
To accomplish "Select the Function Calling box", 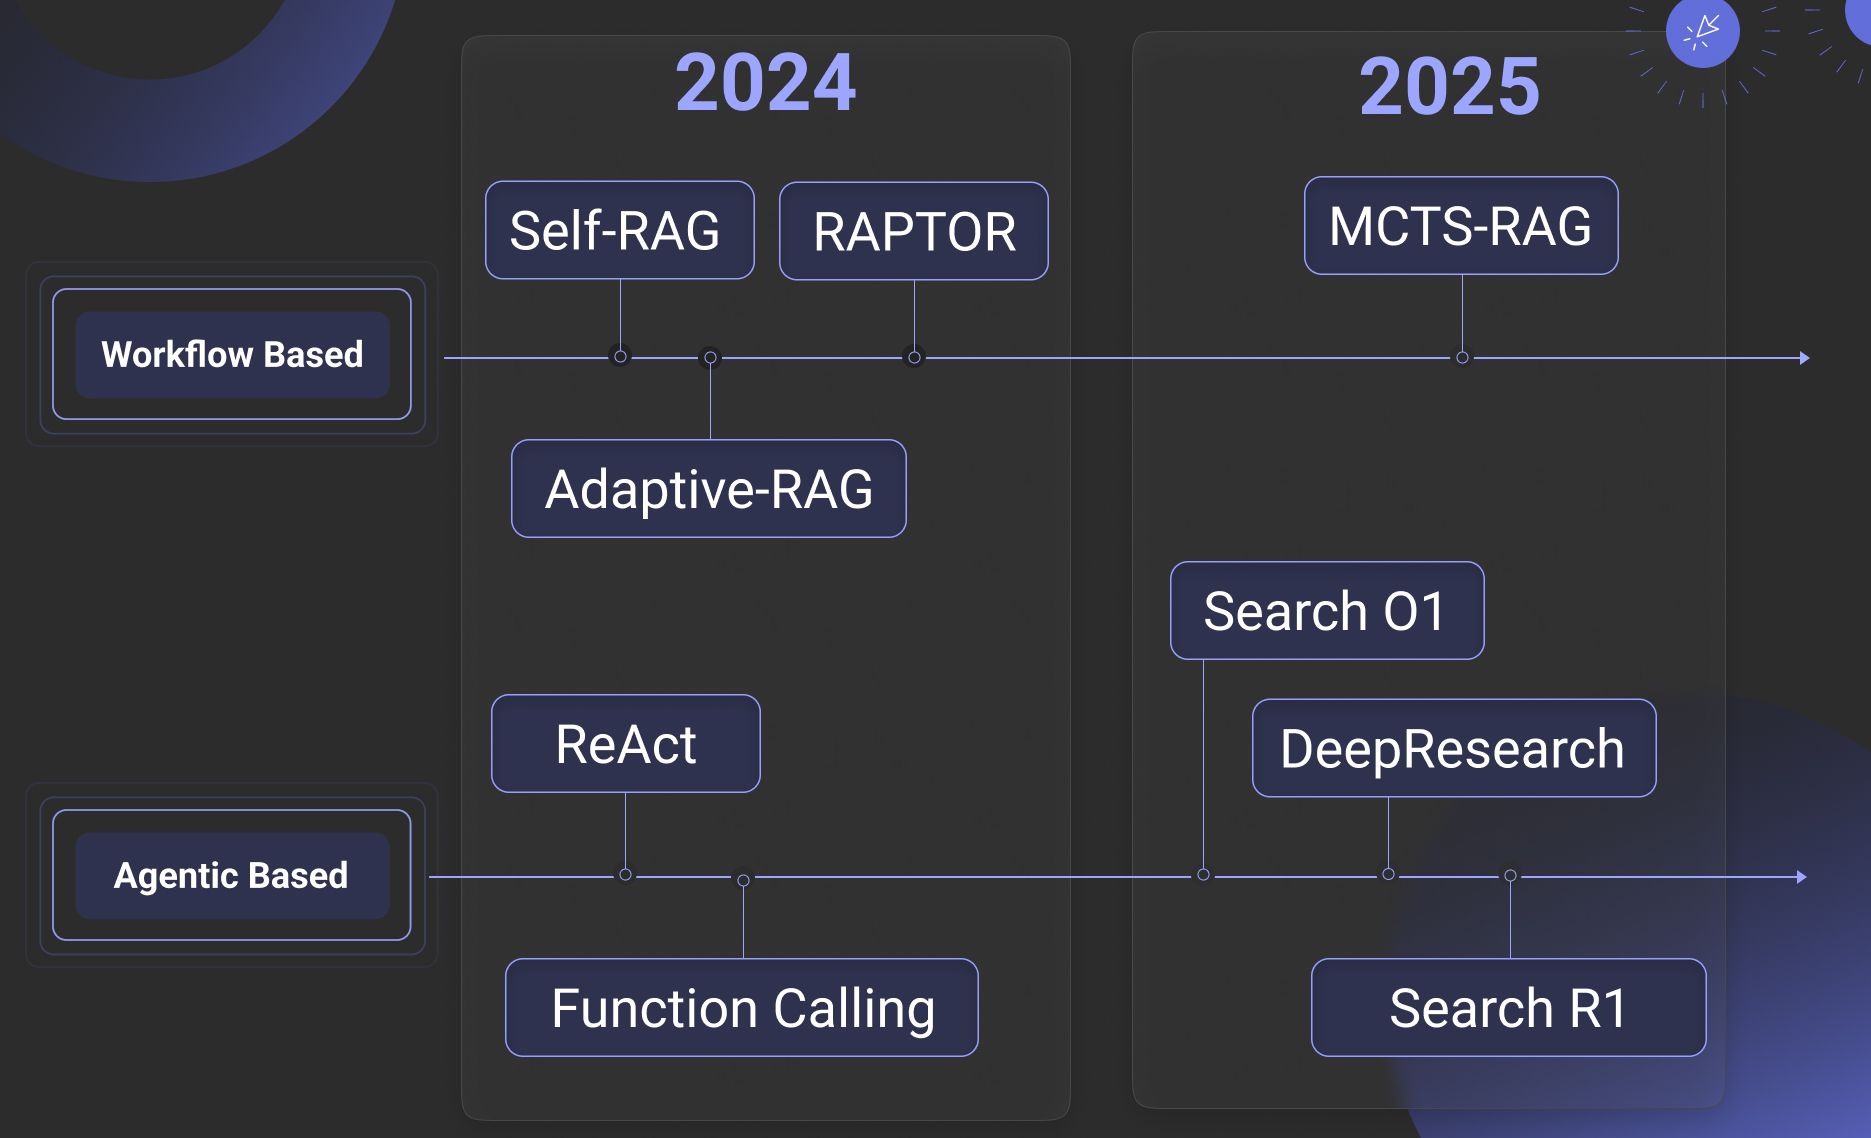I will tap(742, 1008).
